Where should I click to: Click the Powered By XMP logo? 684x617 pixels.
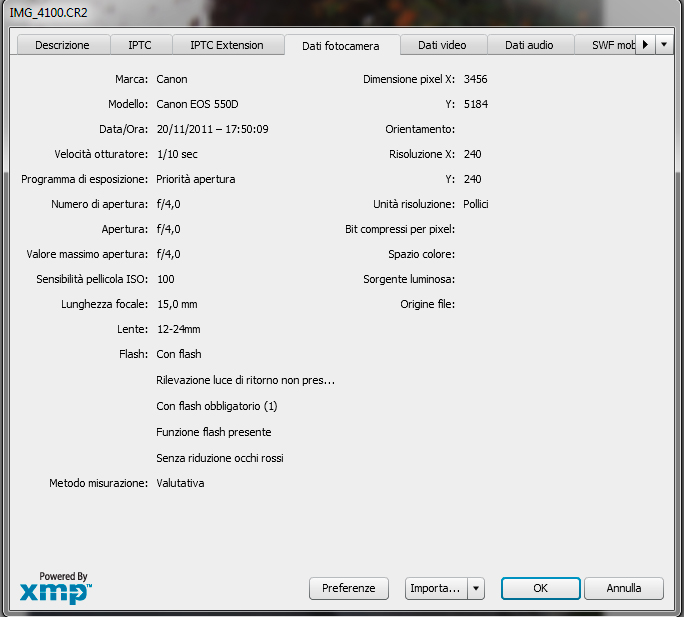pyautogui.click(x=56, y=587)
